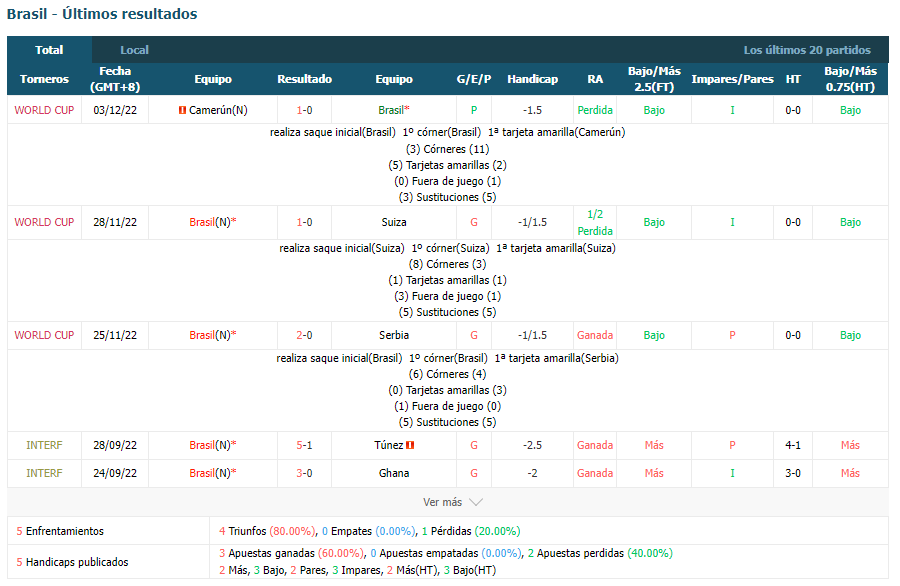Open the Ghana team link
900x586 pixels.
coord(394,474)
